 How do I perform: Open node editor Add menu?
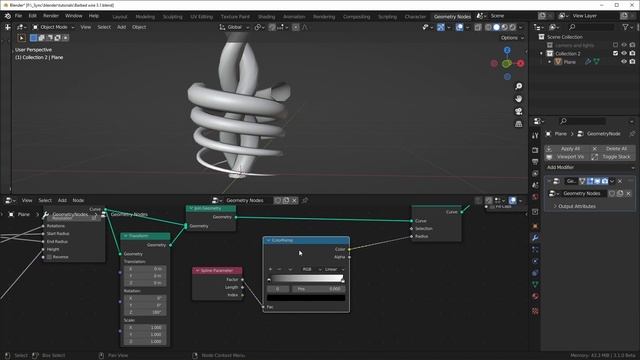coord(62,200)
